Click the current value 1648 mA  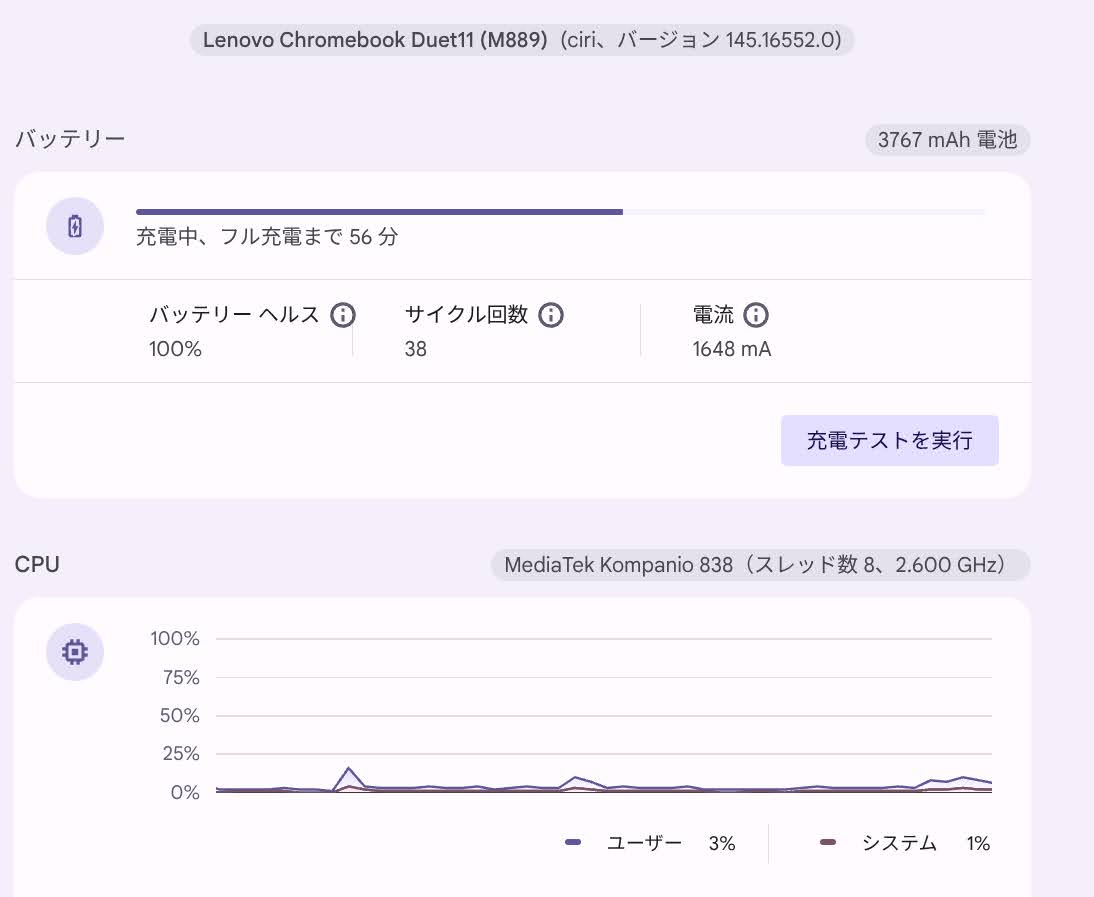pos(732,349)
